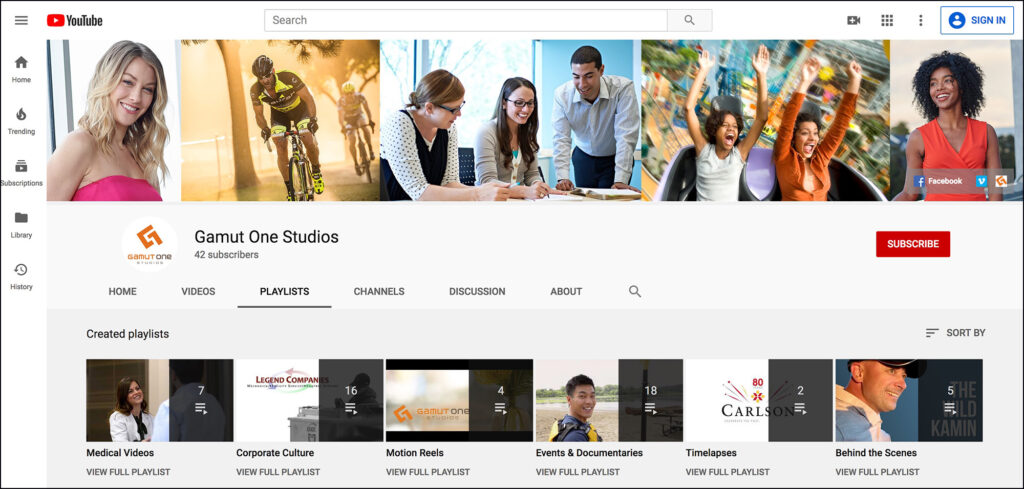Subscribe to Gamut One Studios
Viewport: 1024px width, 489px height.
(x=912, y=244)
